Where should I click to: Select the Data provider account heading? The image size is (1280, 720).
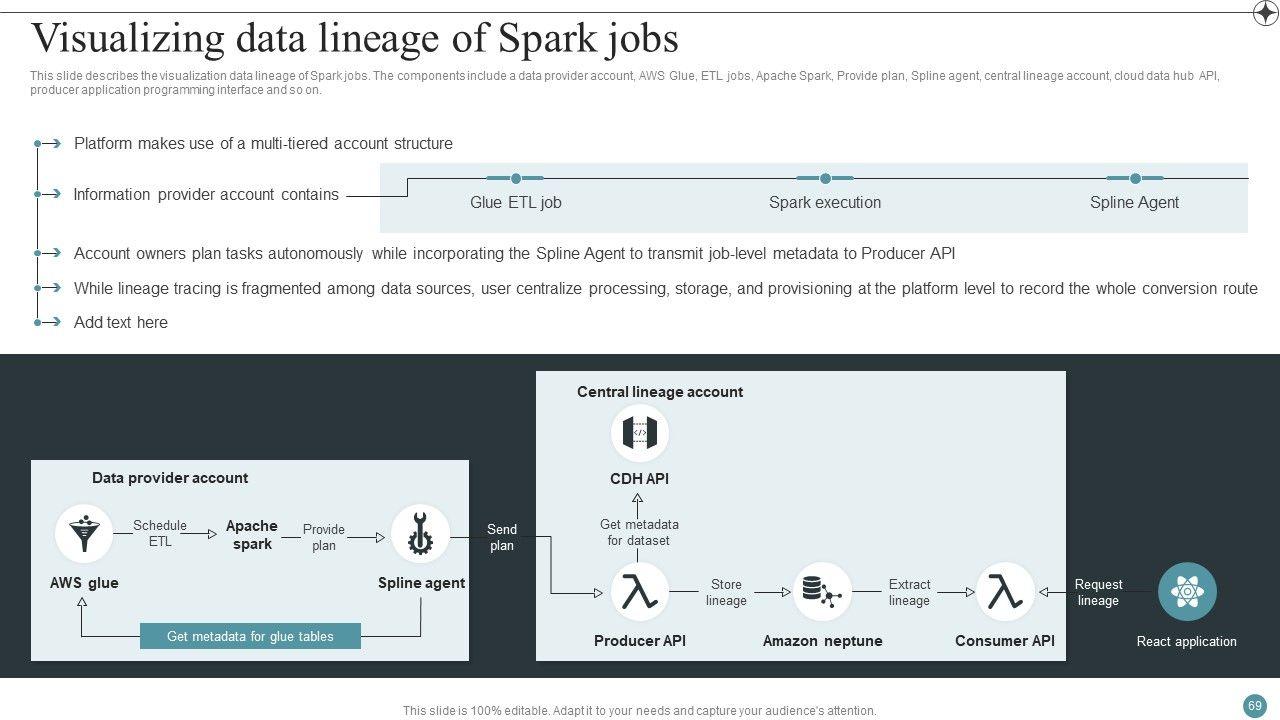click(x=170, y=478)
